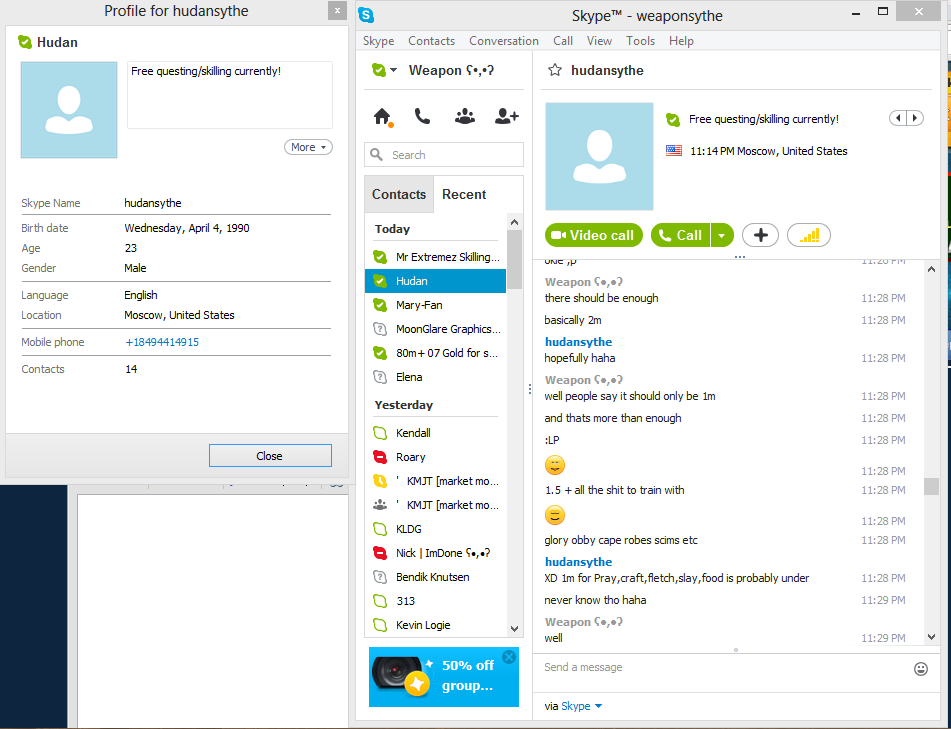951x729 pixels.
Task: Open KMJT contact with away status icon
Action: point(435,481)
